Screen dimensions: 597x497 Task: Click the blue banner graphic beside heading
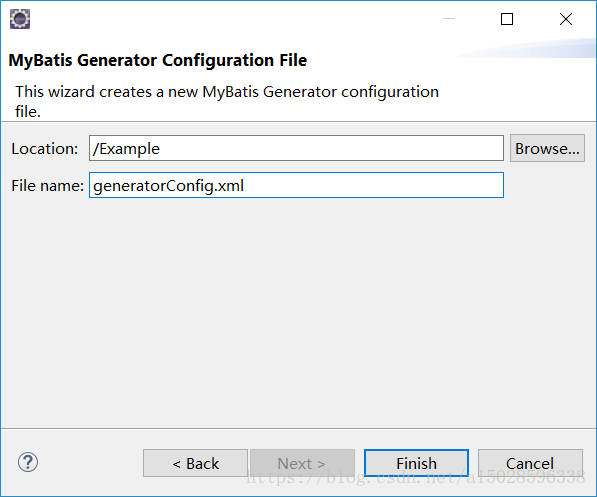coord(527,49)
